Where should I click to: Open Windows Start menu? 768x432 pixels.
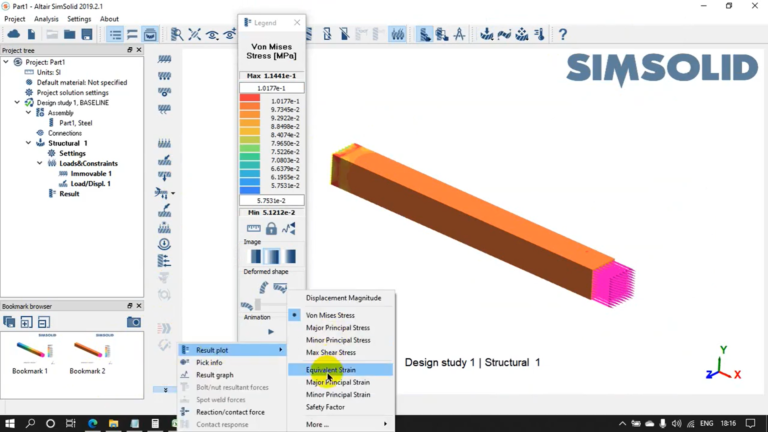point(10,423)
